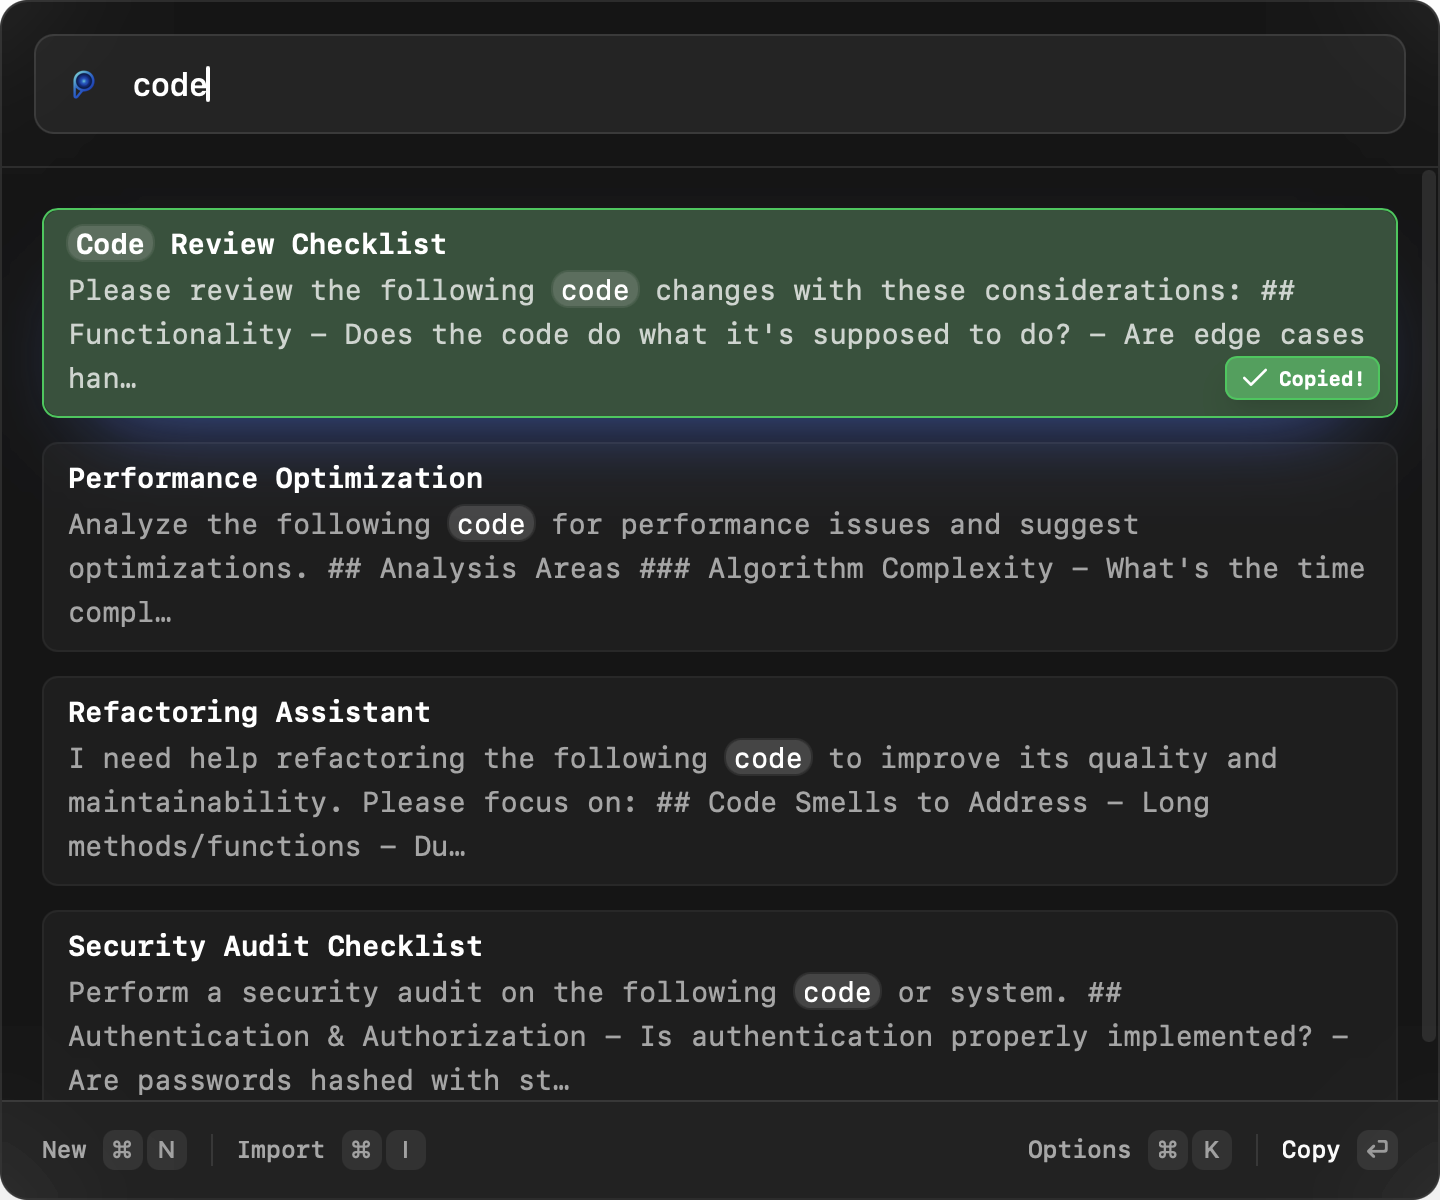1440x1200 pixels.
Task: Click the return-key icon beside Copy
Action: (x=1379, y=1150)
